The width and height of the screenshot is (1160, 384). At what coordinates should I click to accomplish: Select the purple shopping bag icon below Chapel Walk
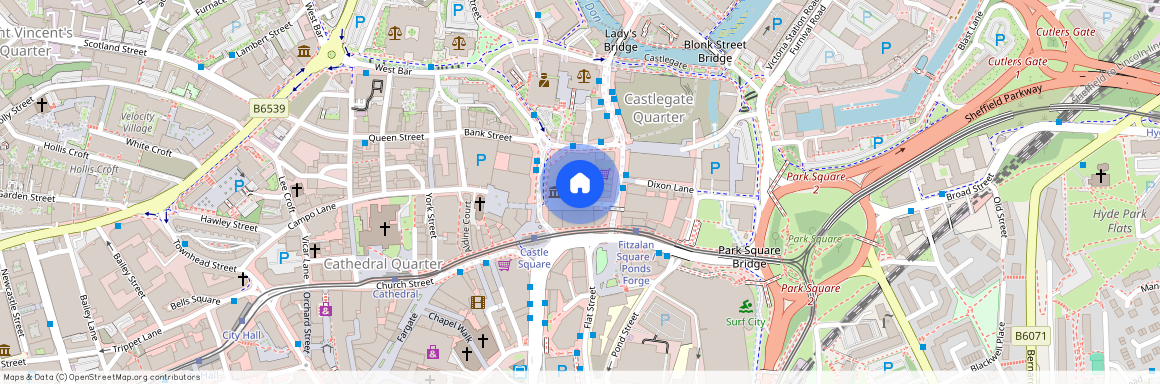[433, 352]
